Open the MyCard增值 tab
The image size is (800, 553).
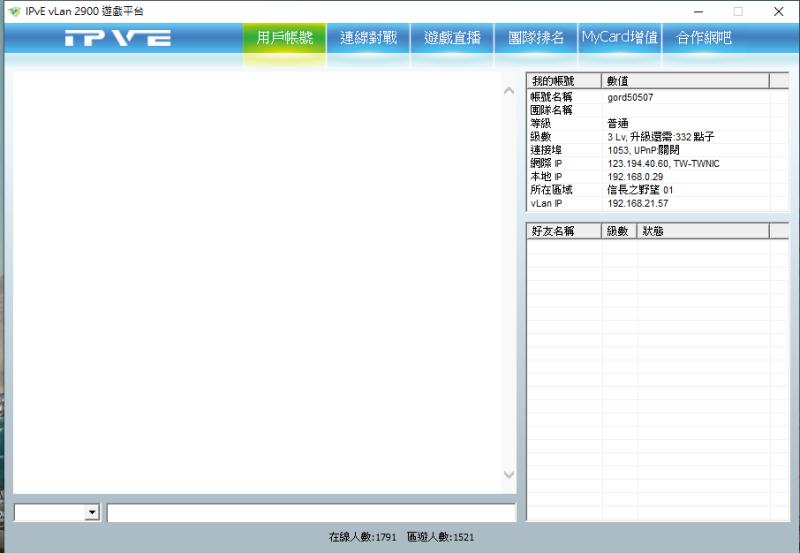point(620,38)
